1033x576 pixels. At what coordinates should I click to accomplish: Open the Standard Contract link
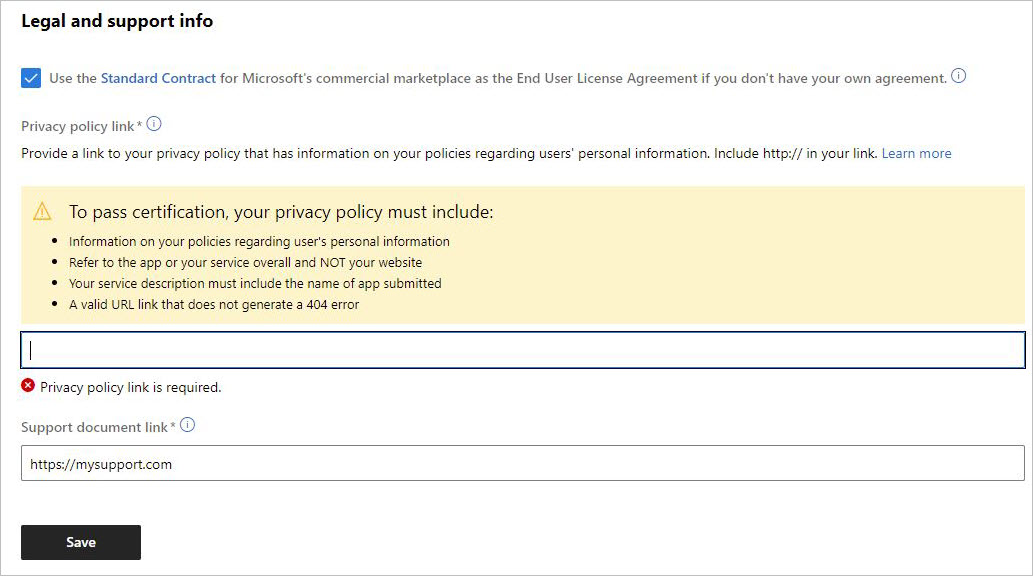coord(158,78)
